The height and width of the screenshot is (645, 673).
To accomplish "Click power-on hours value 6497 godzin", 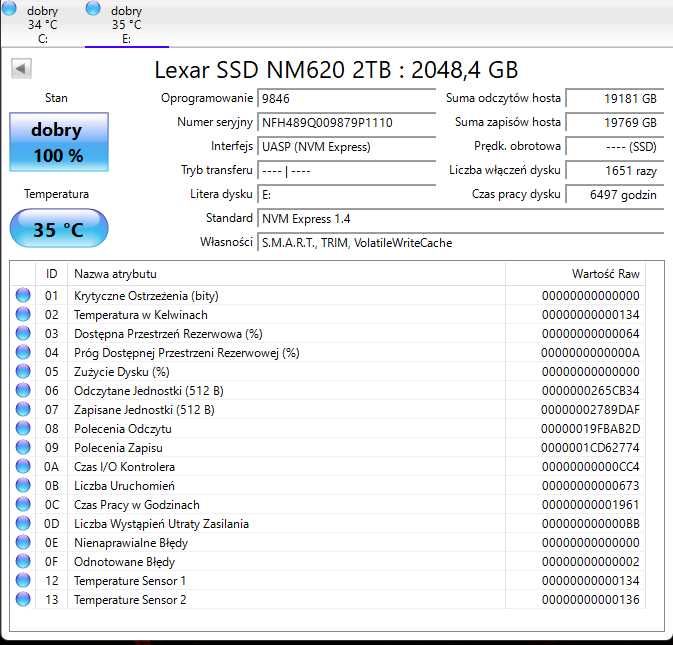I will [x=615, y=194].
